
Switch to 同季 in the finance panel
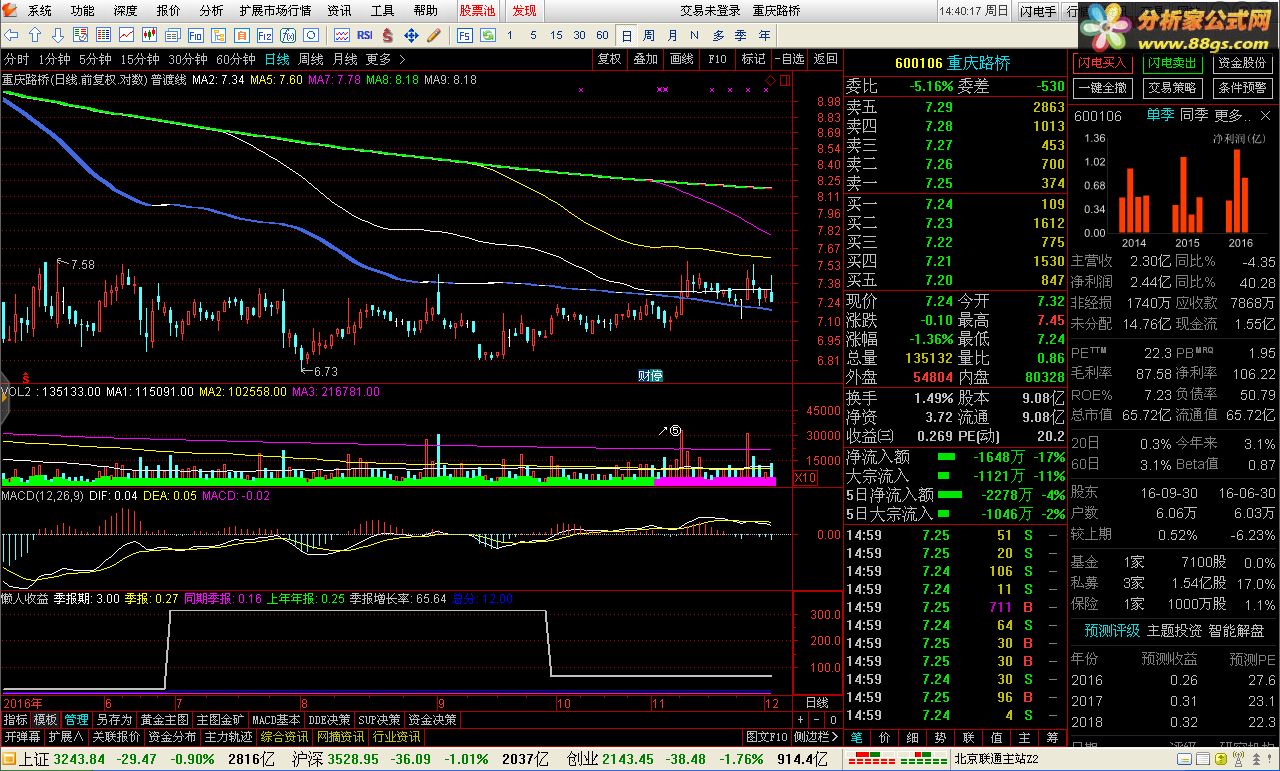click(1194, 115)
